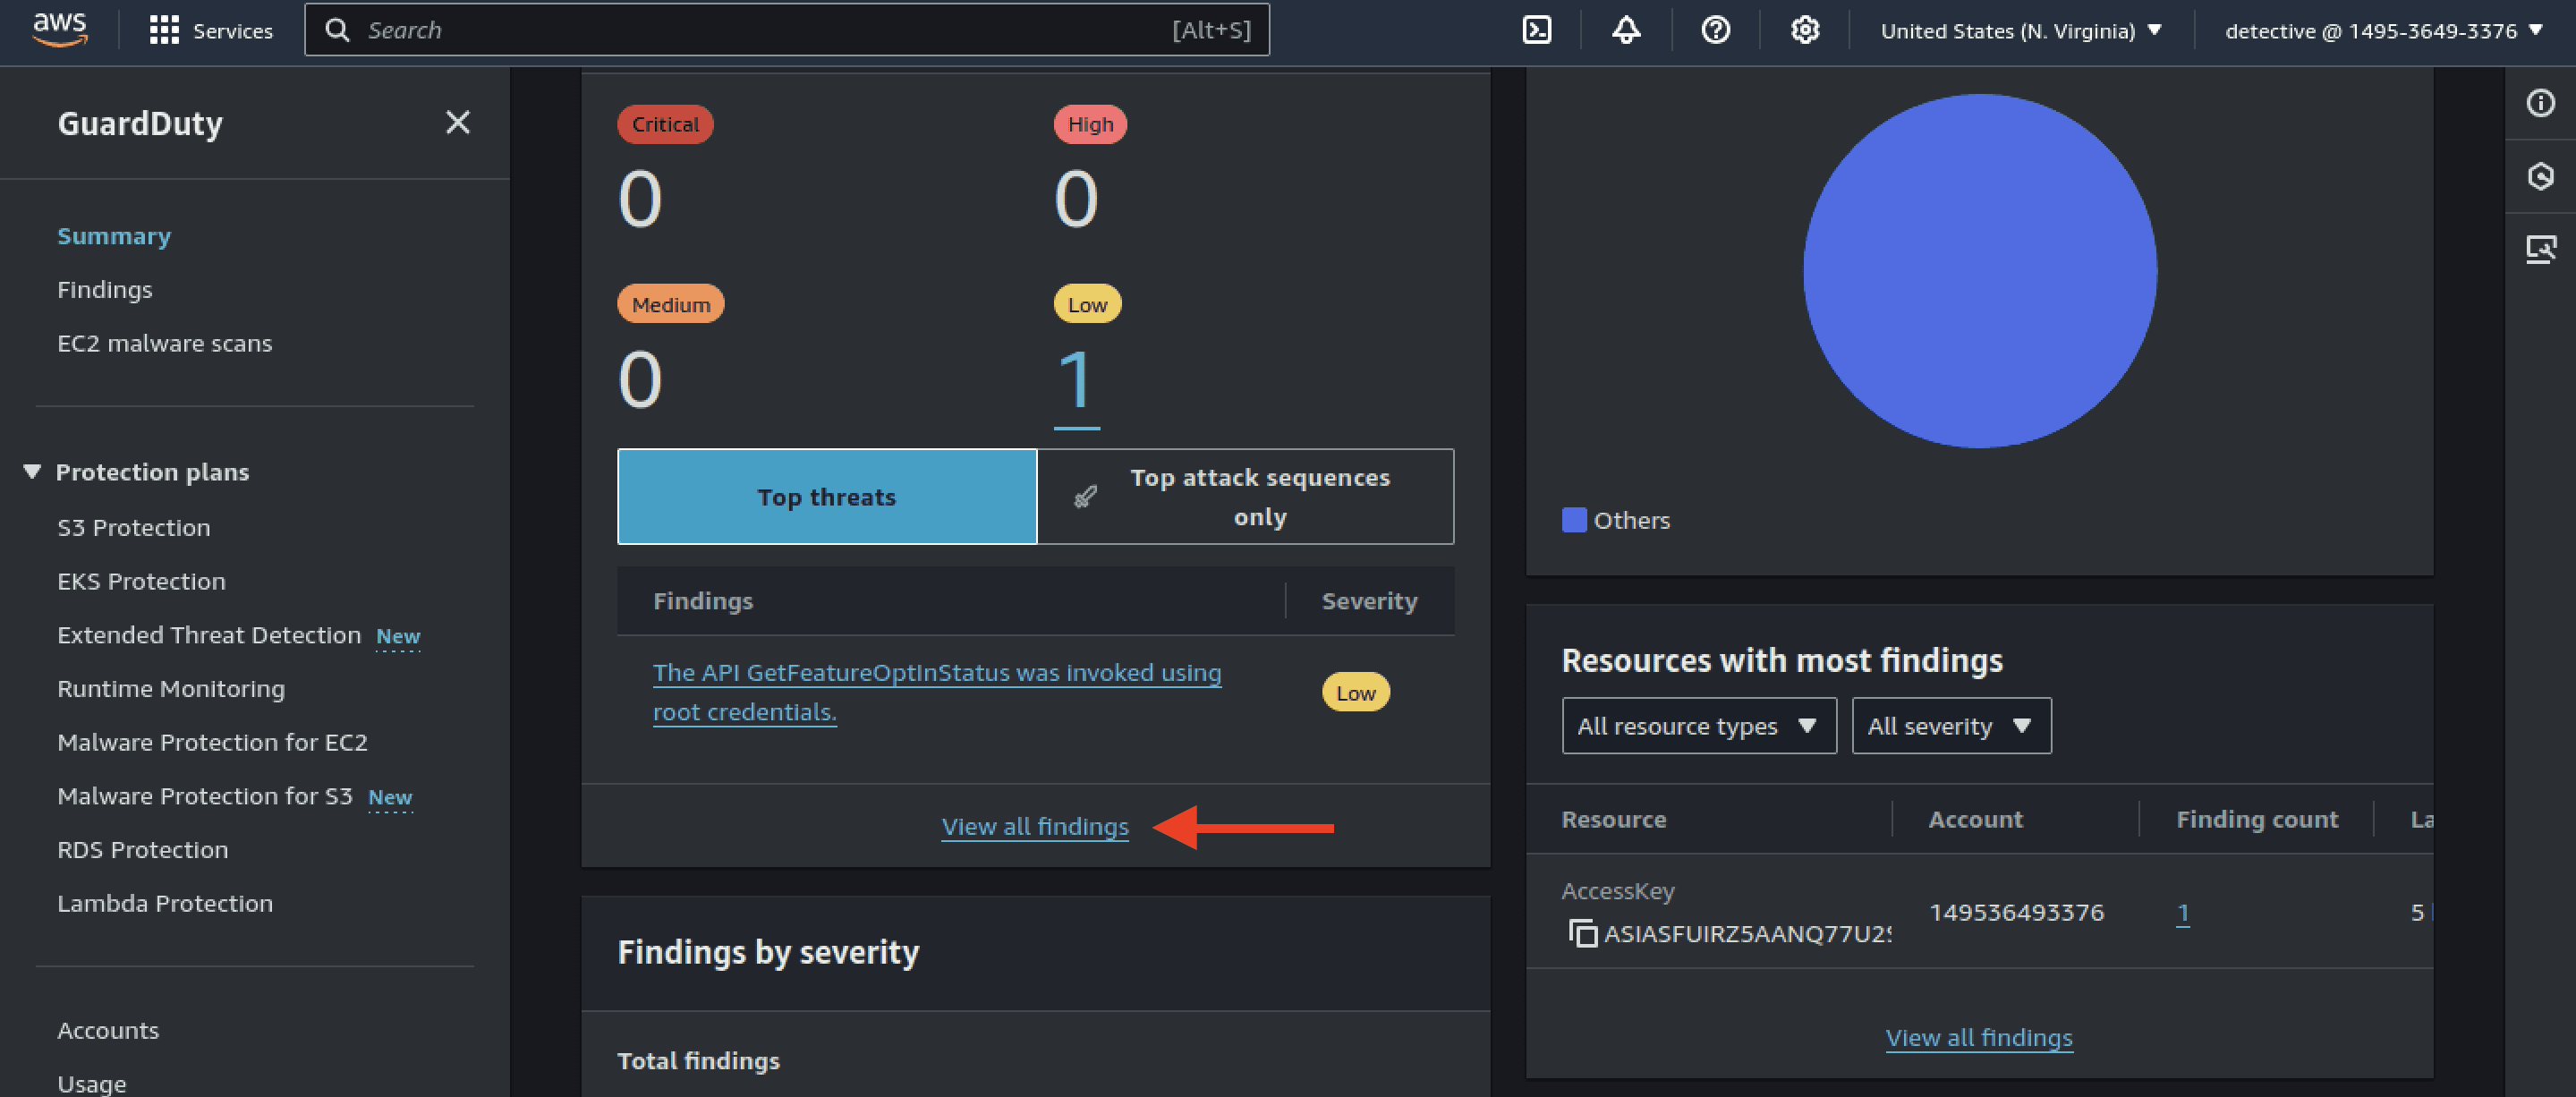Screen dimensions: 2576x1097
Task: Open the Services grid menu
Action: tap(164, 30)
